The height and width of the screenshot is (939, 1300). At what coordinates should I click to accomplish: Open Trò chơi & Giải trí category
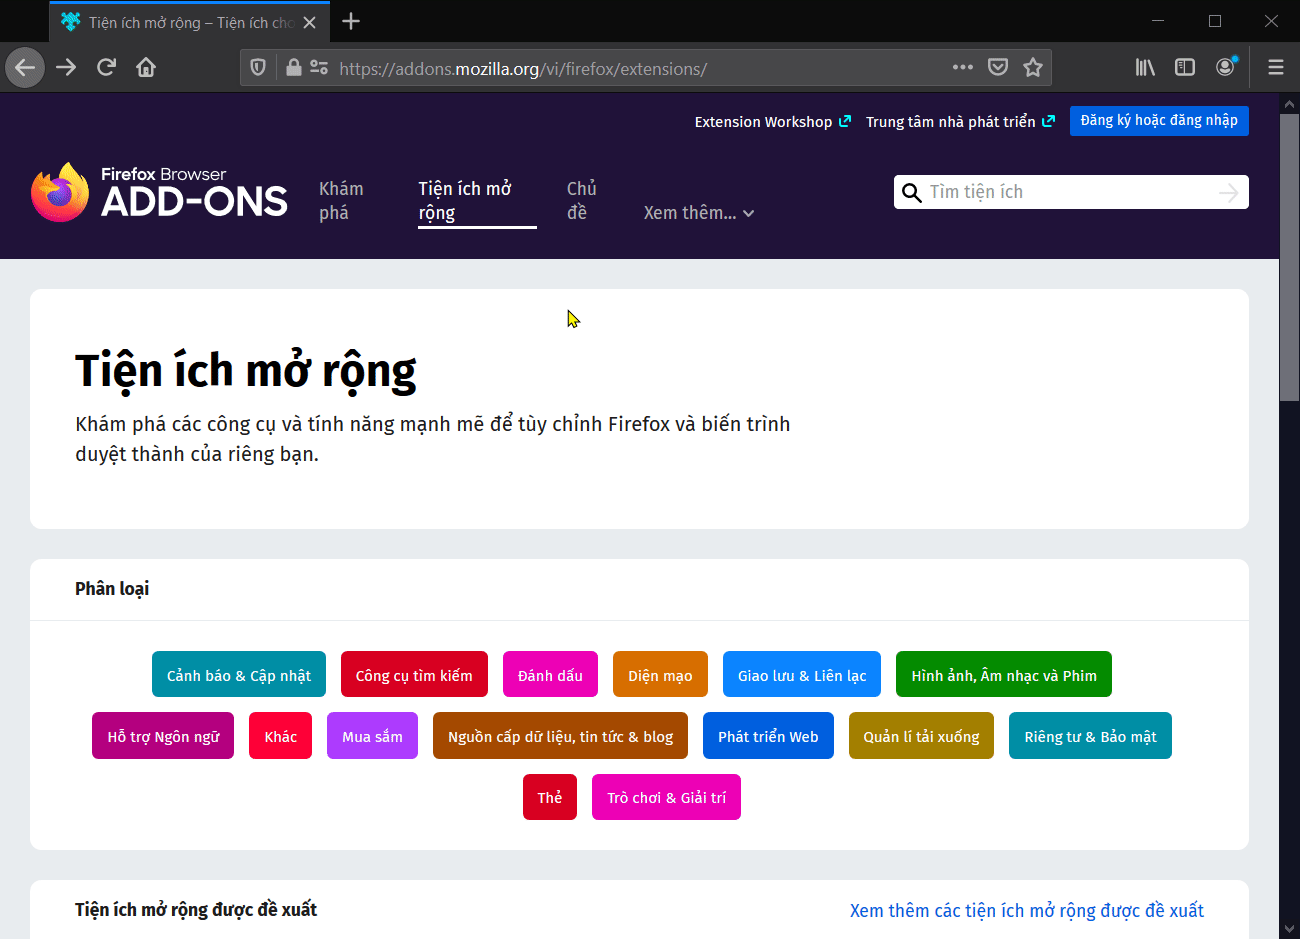tap(666, 797)
